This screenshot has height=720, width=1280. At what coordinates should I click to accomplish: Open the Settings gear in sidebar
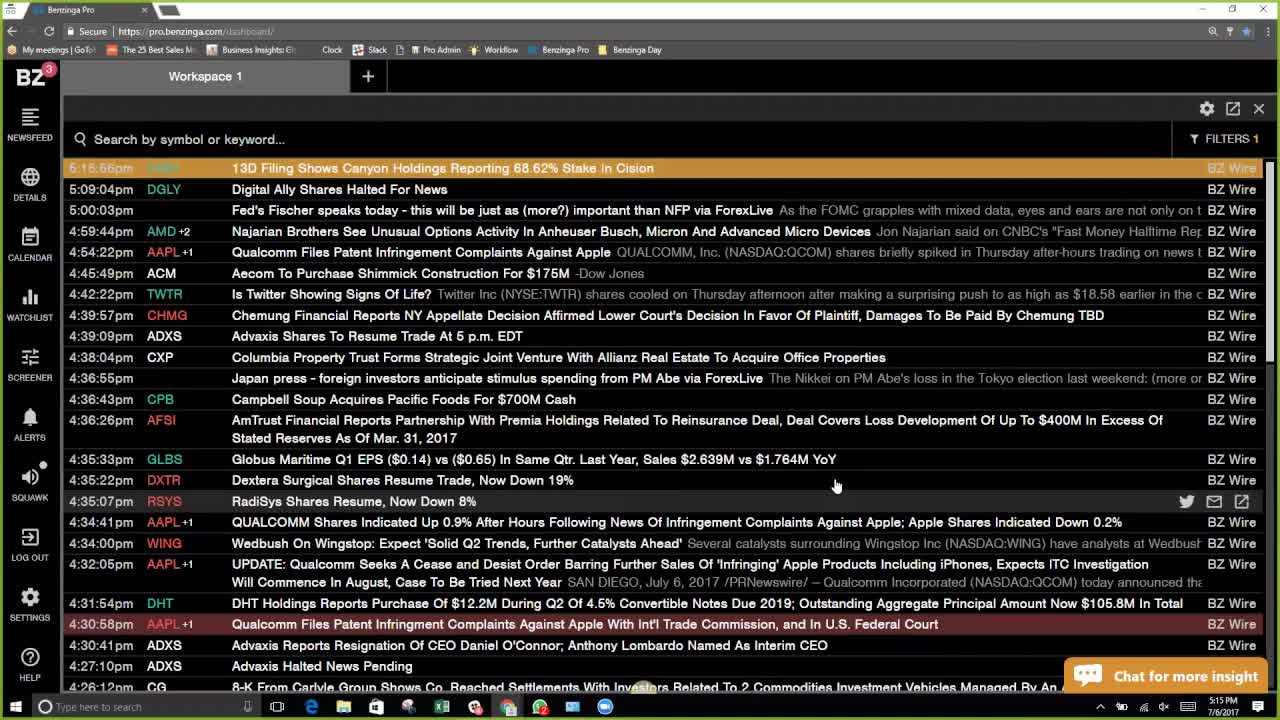30,604
